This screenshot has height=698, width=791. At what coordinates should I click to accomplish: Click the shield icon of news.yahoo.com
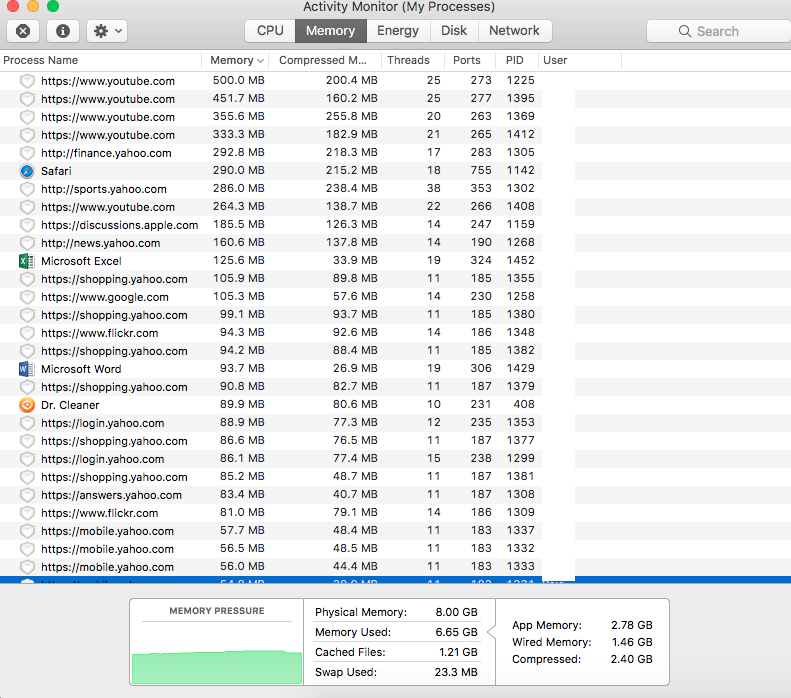tap(27, 243)
